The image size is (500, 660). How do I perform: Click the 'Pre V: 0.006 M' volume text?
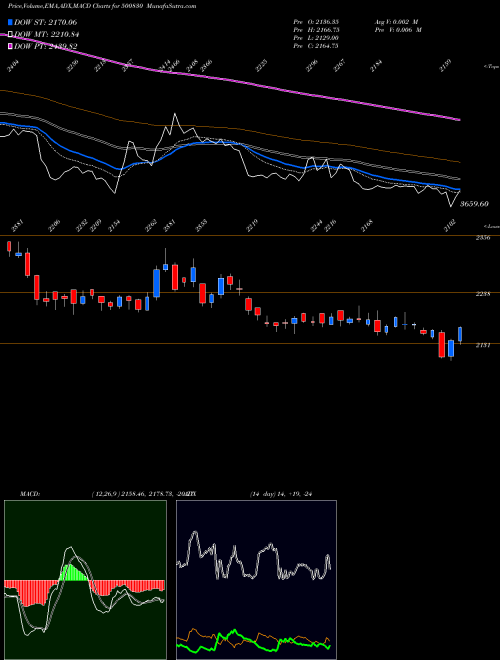pos(398,30)
